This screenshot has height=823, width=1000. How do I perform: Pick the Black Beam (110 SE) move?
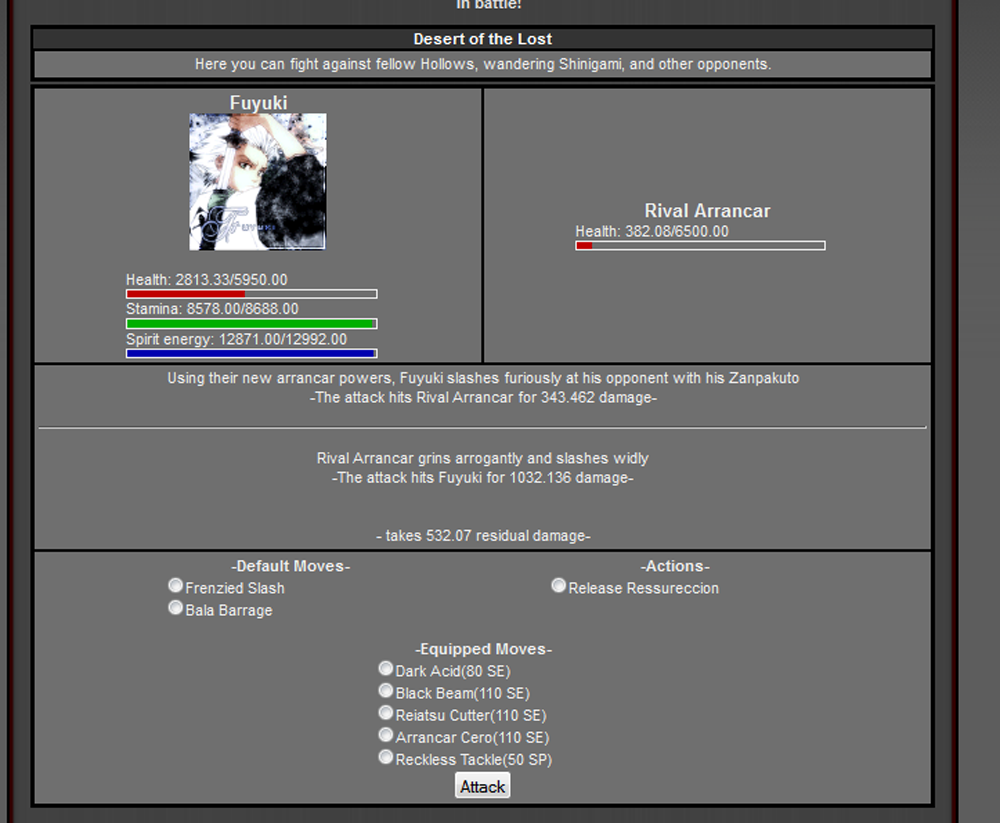(x=385, y=690)
